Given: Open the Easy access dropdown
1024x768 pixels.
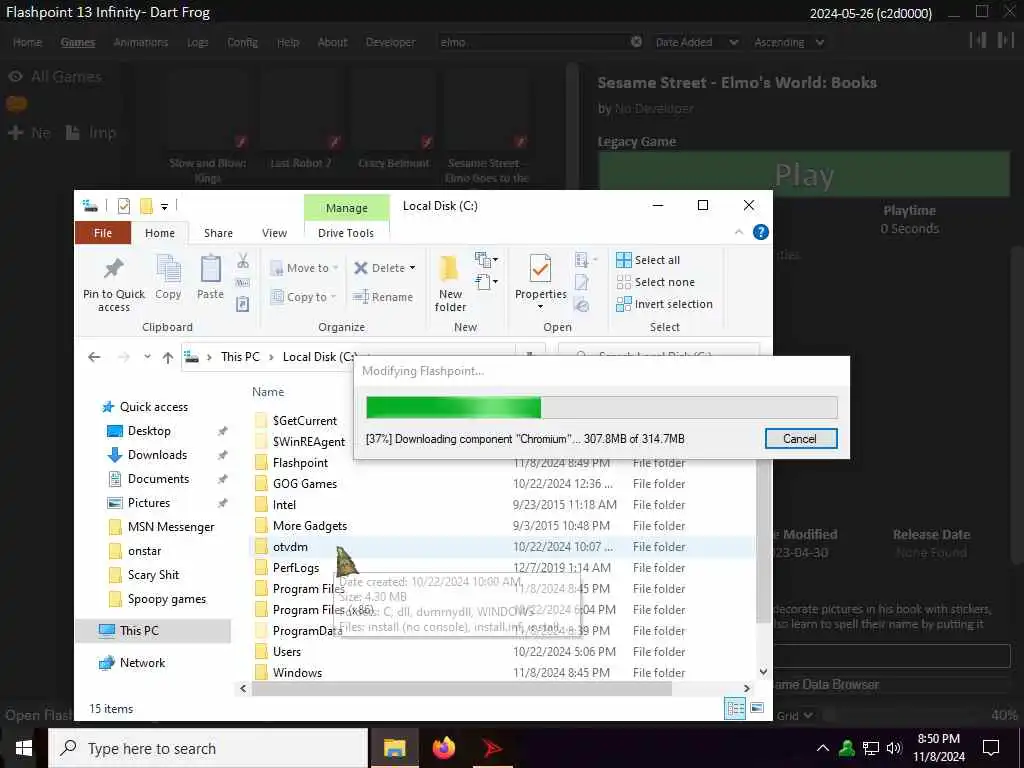Looking at the screenshot, I should coord(487,282).
